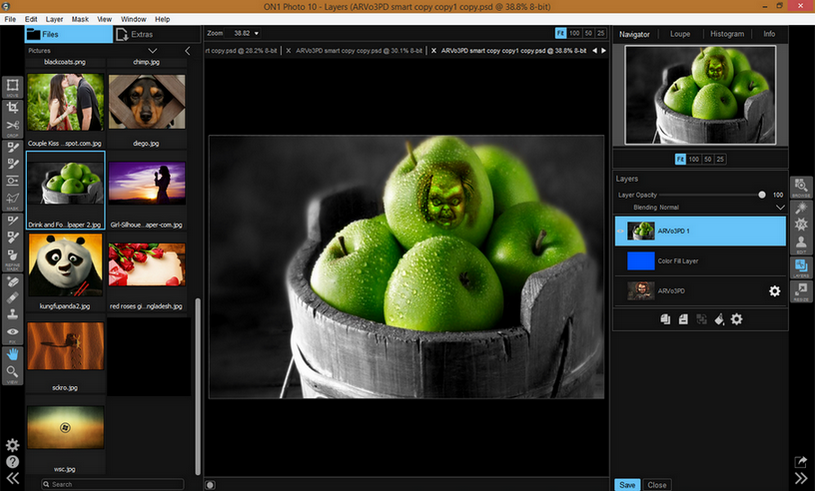Image resolution: width=815 pixels, height=491 pixels.
Task: Open preferences gear at bottom left
Action: (12, 445)
